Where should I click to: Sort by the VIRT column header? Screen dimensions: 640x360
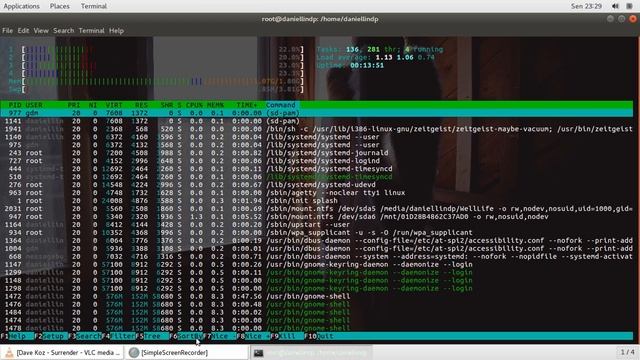click(x=114, y=105)
